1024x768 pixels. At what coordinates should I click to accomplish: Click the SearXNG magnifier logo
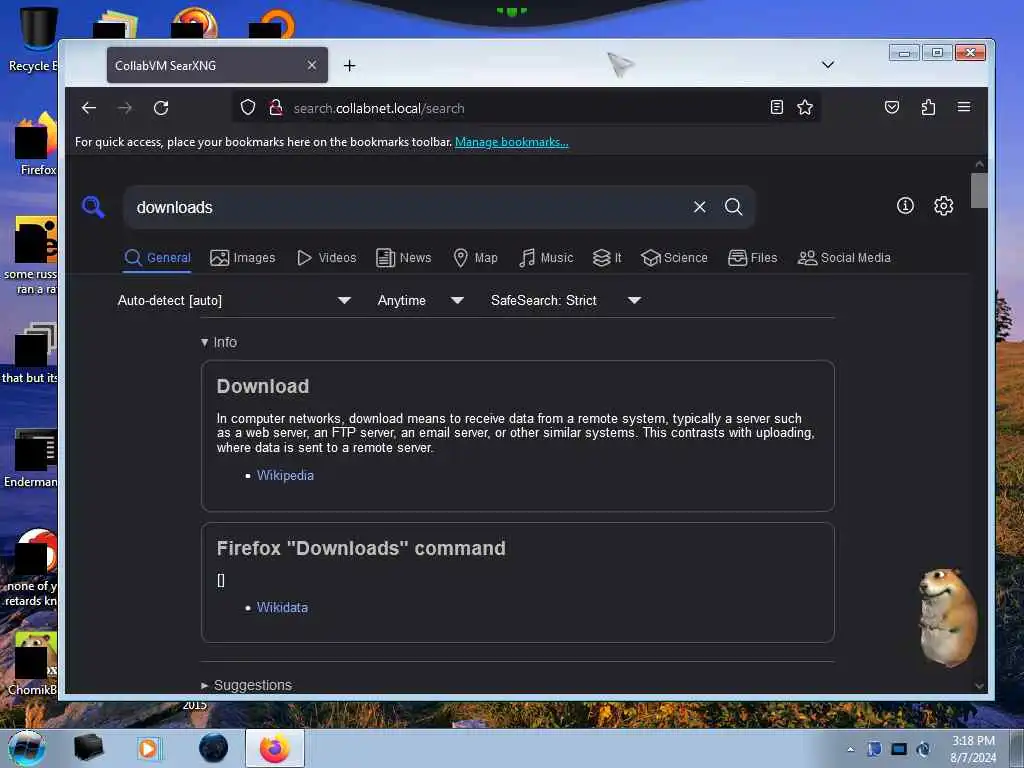click(x=93, y=207)
